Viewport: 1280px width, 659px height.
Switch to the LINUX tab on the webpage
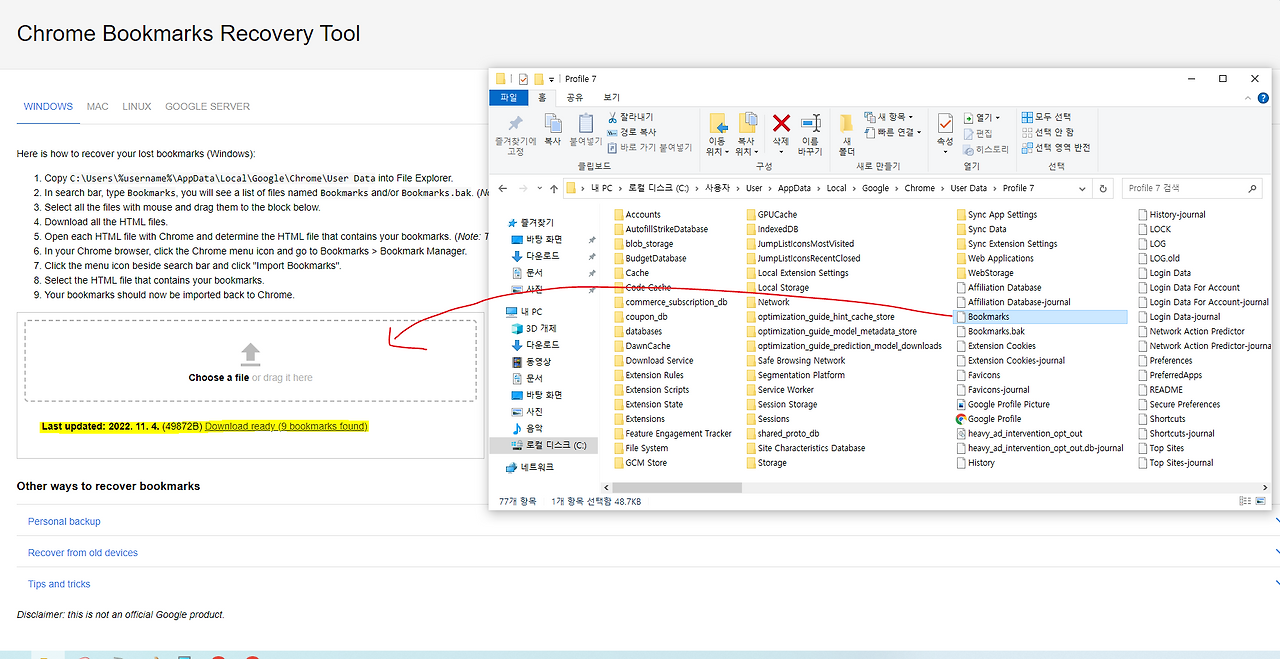pyautogui.click(x=137, y=106)
